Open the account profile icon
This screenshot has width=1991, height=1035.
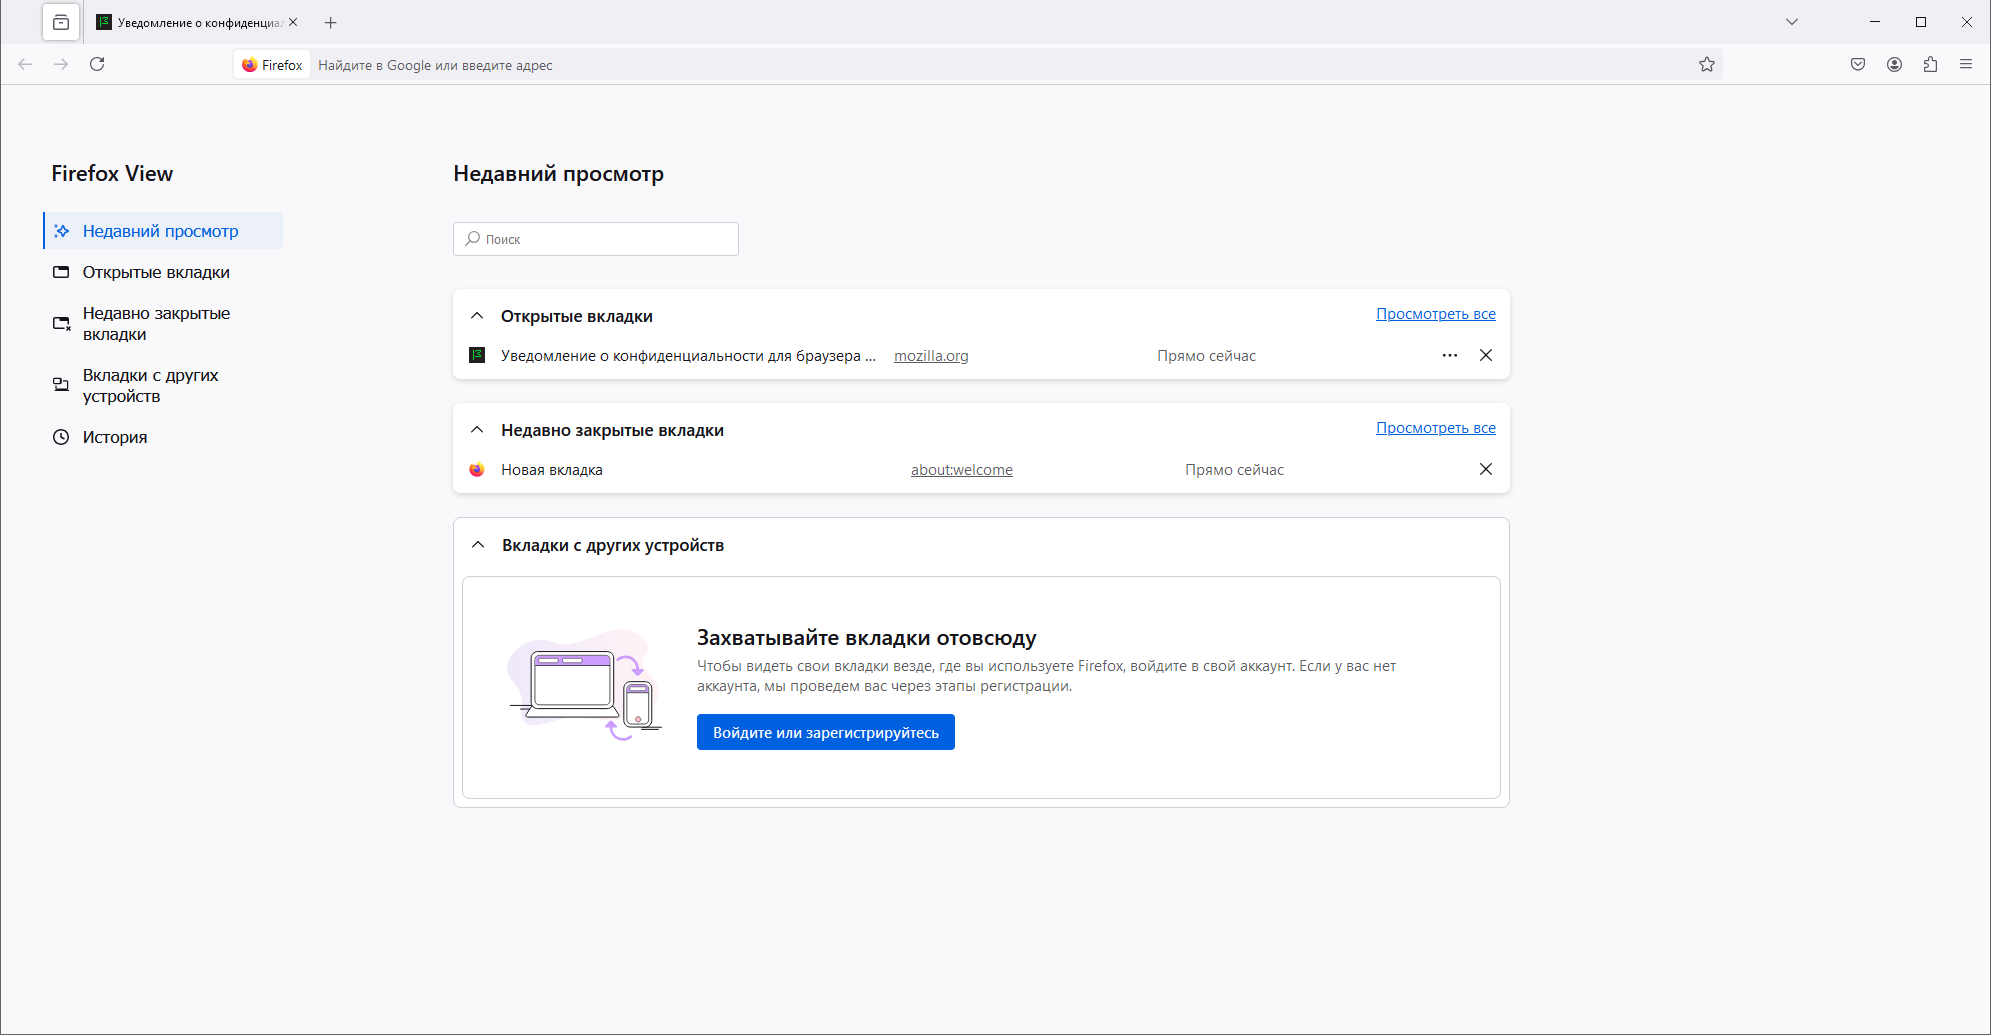[1894, 64]
